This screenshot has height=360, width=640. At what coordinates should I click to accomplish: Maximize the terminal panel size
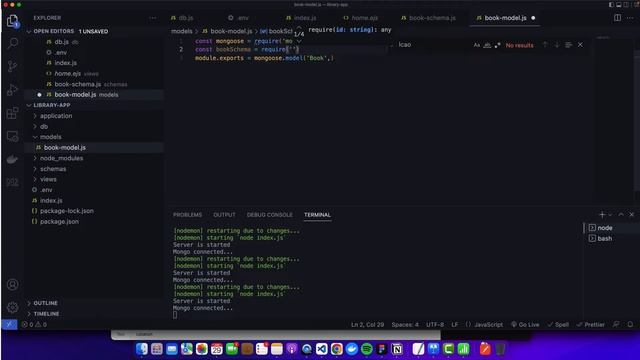click(621, 215)
